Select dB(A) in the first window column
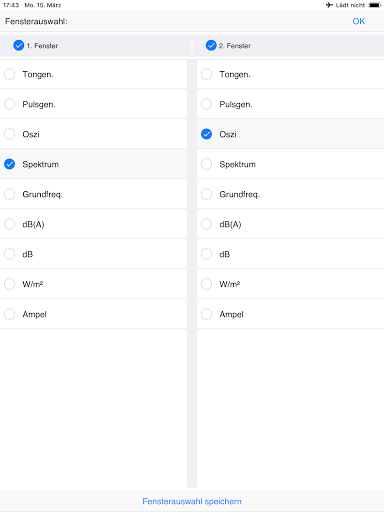384x512 pixels. pos(93,224)
